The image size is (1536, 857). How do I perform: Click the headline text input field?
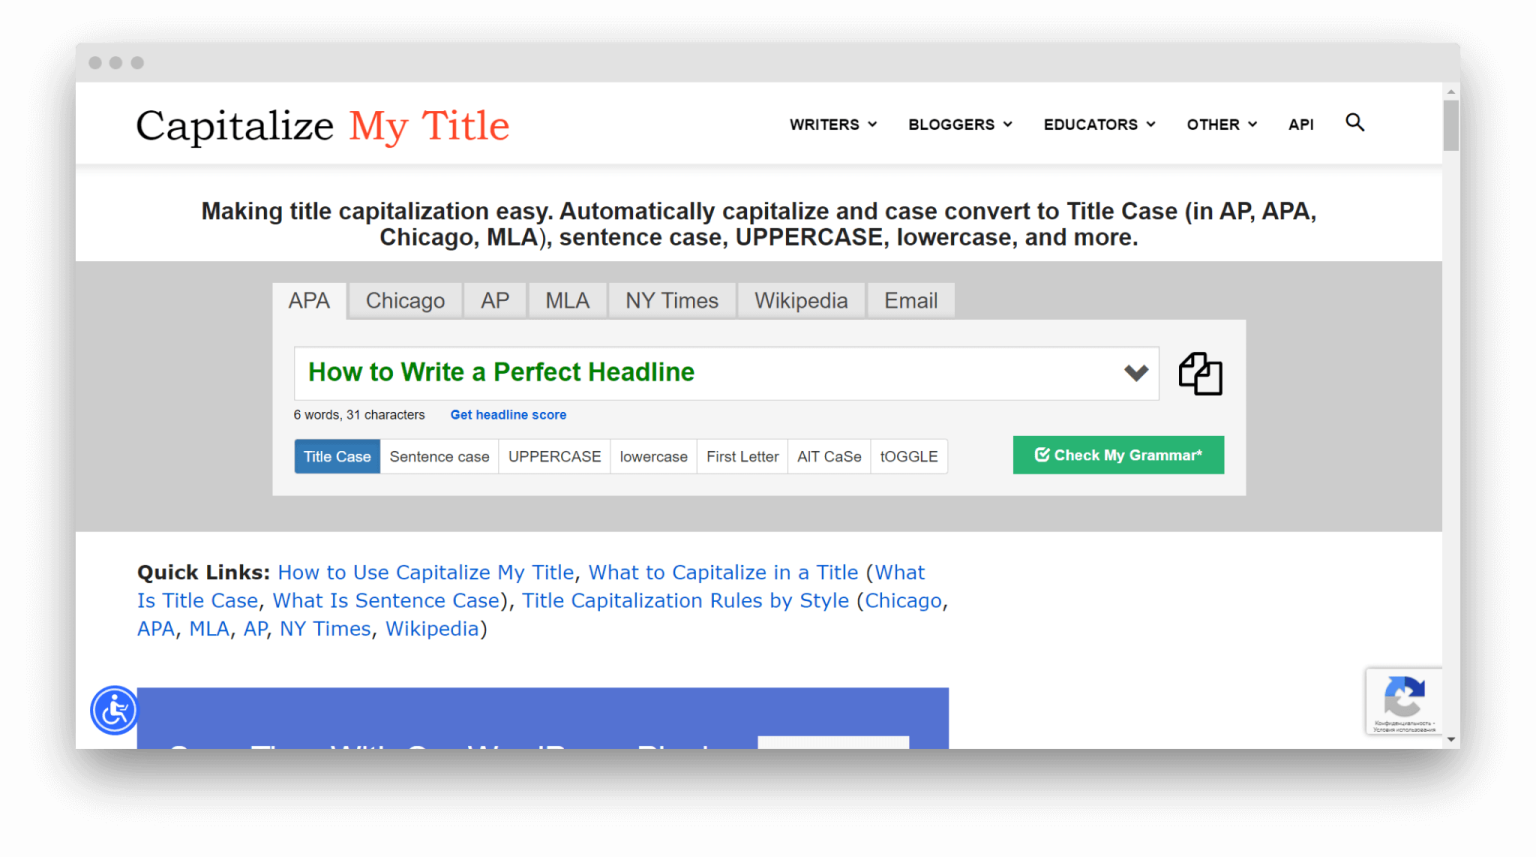click(x=700, y=373)
